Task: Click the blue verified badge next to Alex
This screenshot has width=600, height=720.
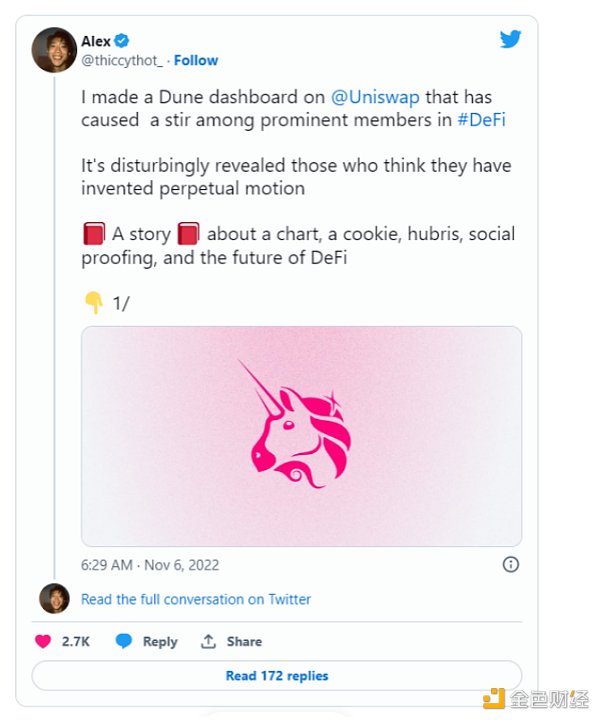Action: click(x=122, y=40)
